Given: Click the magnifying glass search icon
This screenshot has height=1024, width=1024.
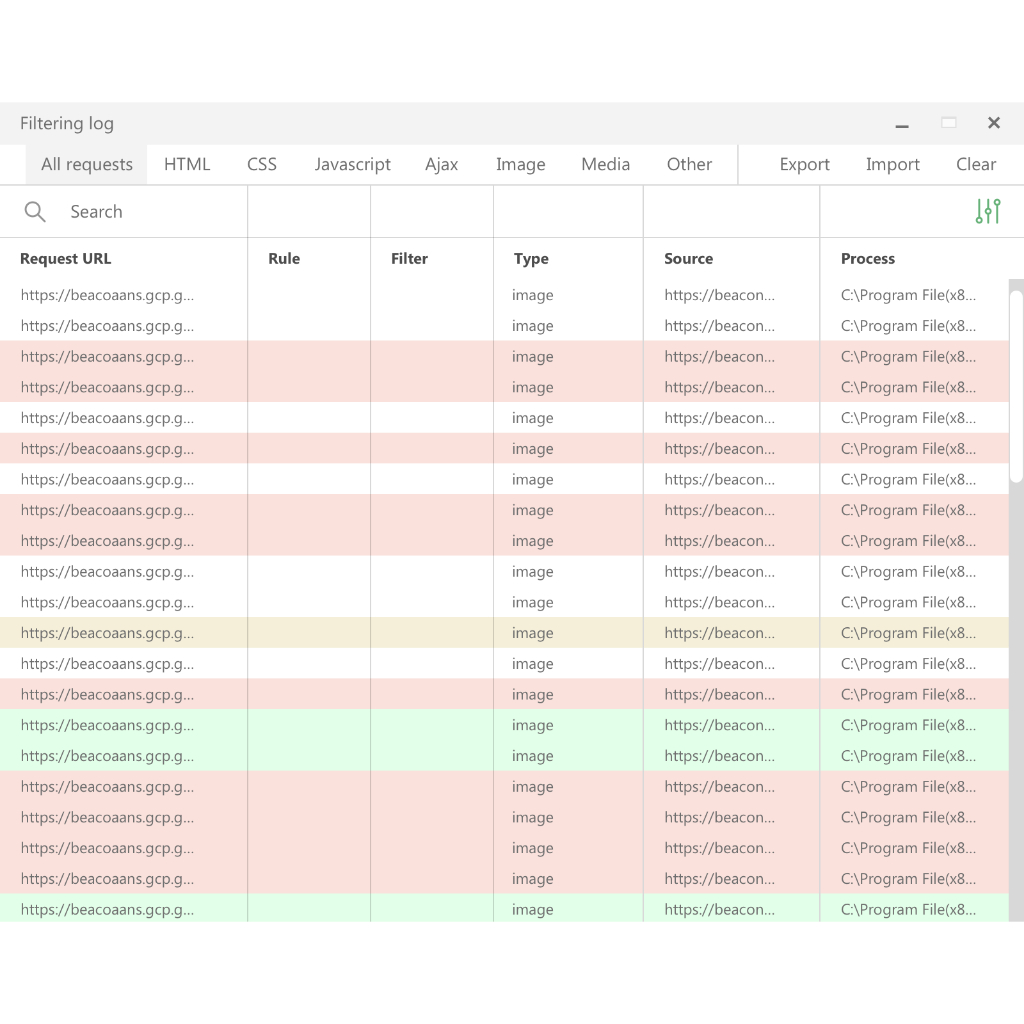Looking at the screenshot, I should [35, 212].
